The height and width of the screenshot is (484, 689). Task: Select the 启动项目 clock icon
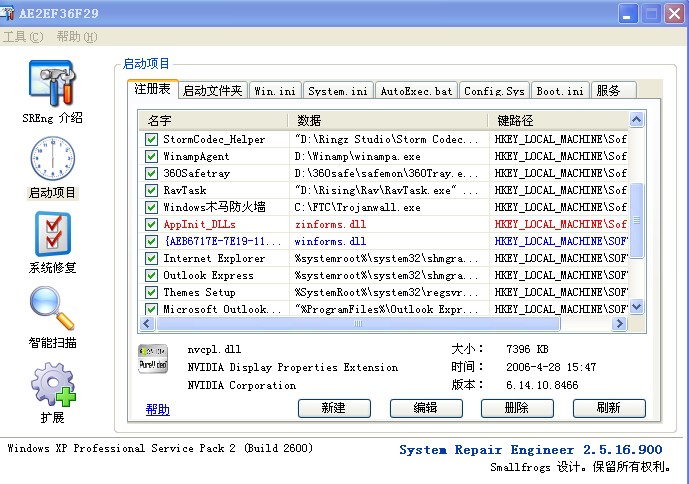(x=53, y=159)
